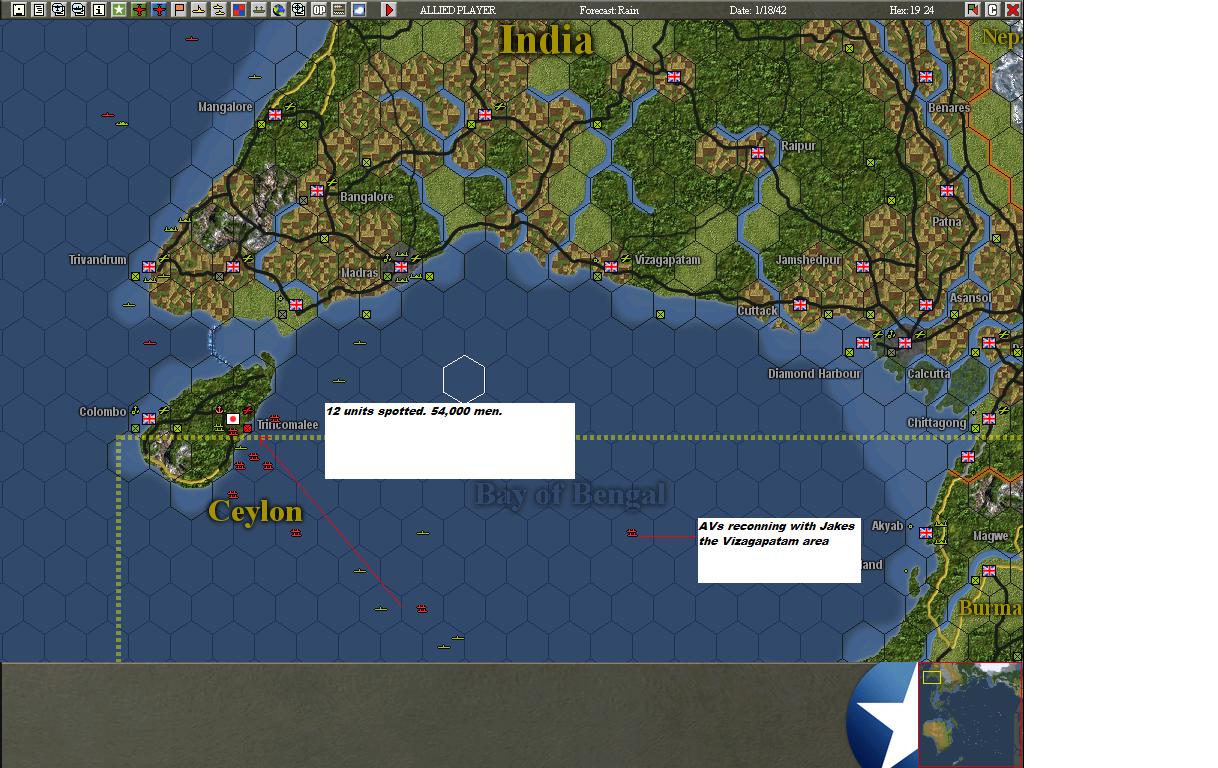Click the orange flag bases icon

179,10
